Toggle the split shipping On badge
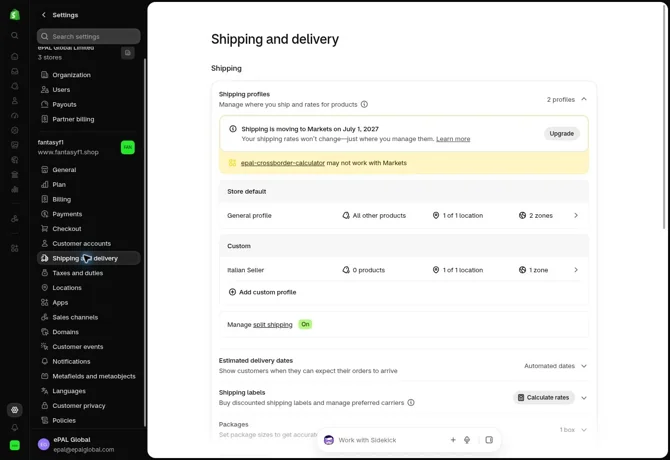Image resolution: width=670 pixels, height=460 pixels. (305, 324)
